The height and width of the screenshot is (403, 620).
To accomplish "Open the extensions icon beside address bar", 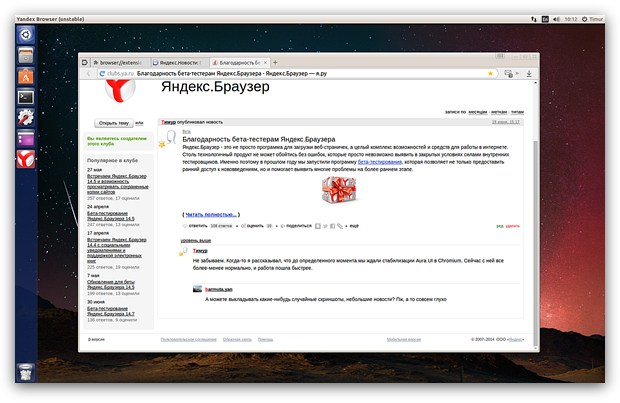I will pyautogui.click(x=508, y=74).
